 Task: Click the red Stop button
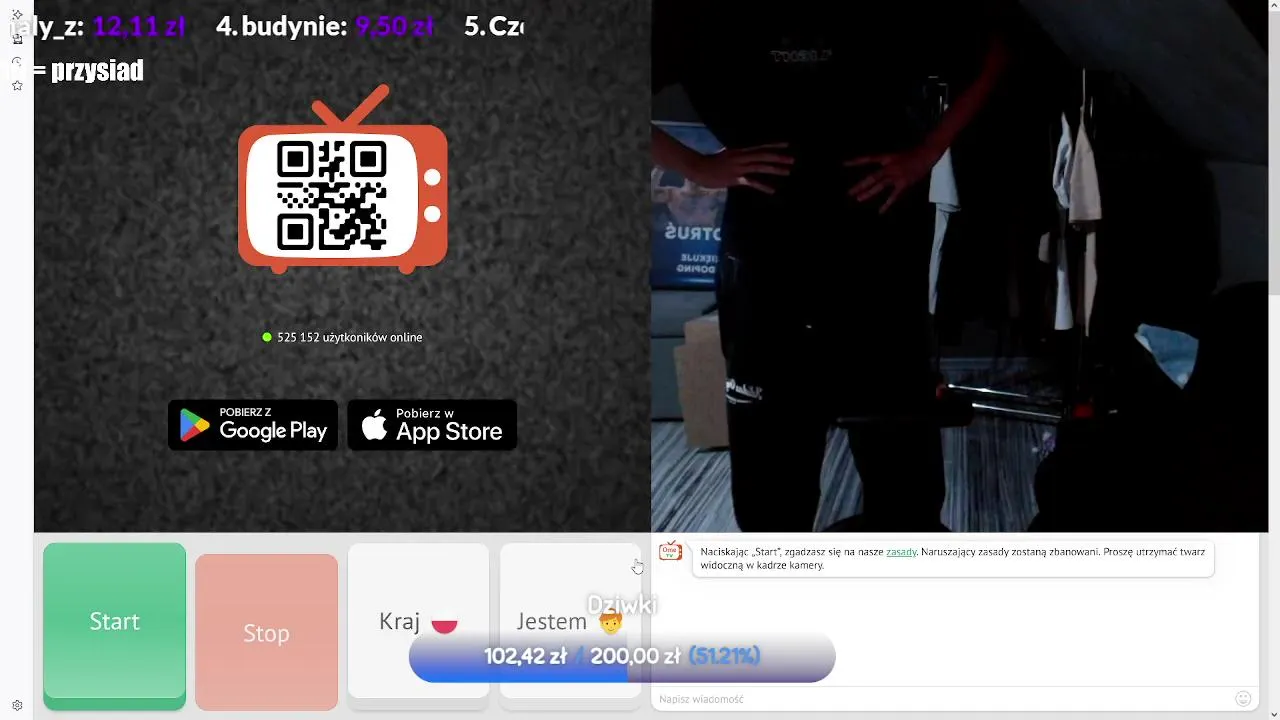click(x=266, y=633)
